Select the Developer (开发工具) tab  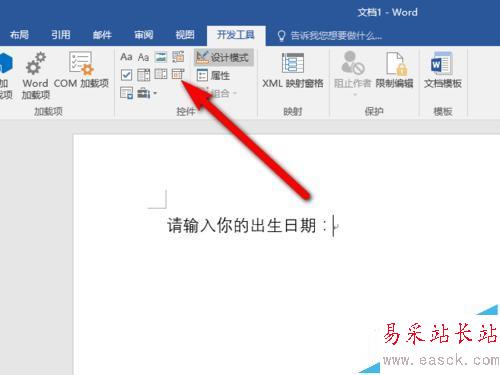(236, 35)
